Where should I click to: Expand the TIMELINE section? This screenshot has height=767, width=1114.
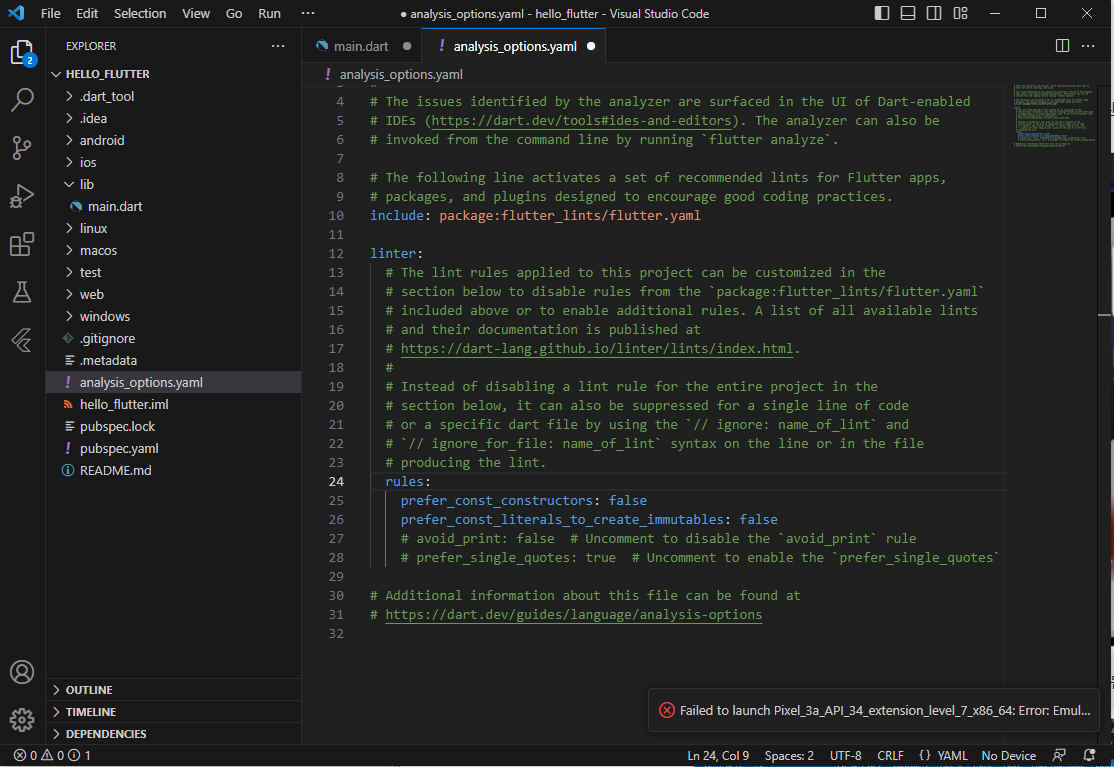click(x=174, y=712)
